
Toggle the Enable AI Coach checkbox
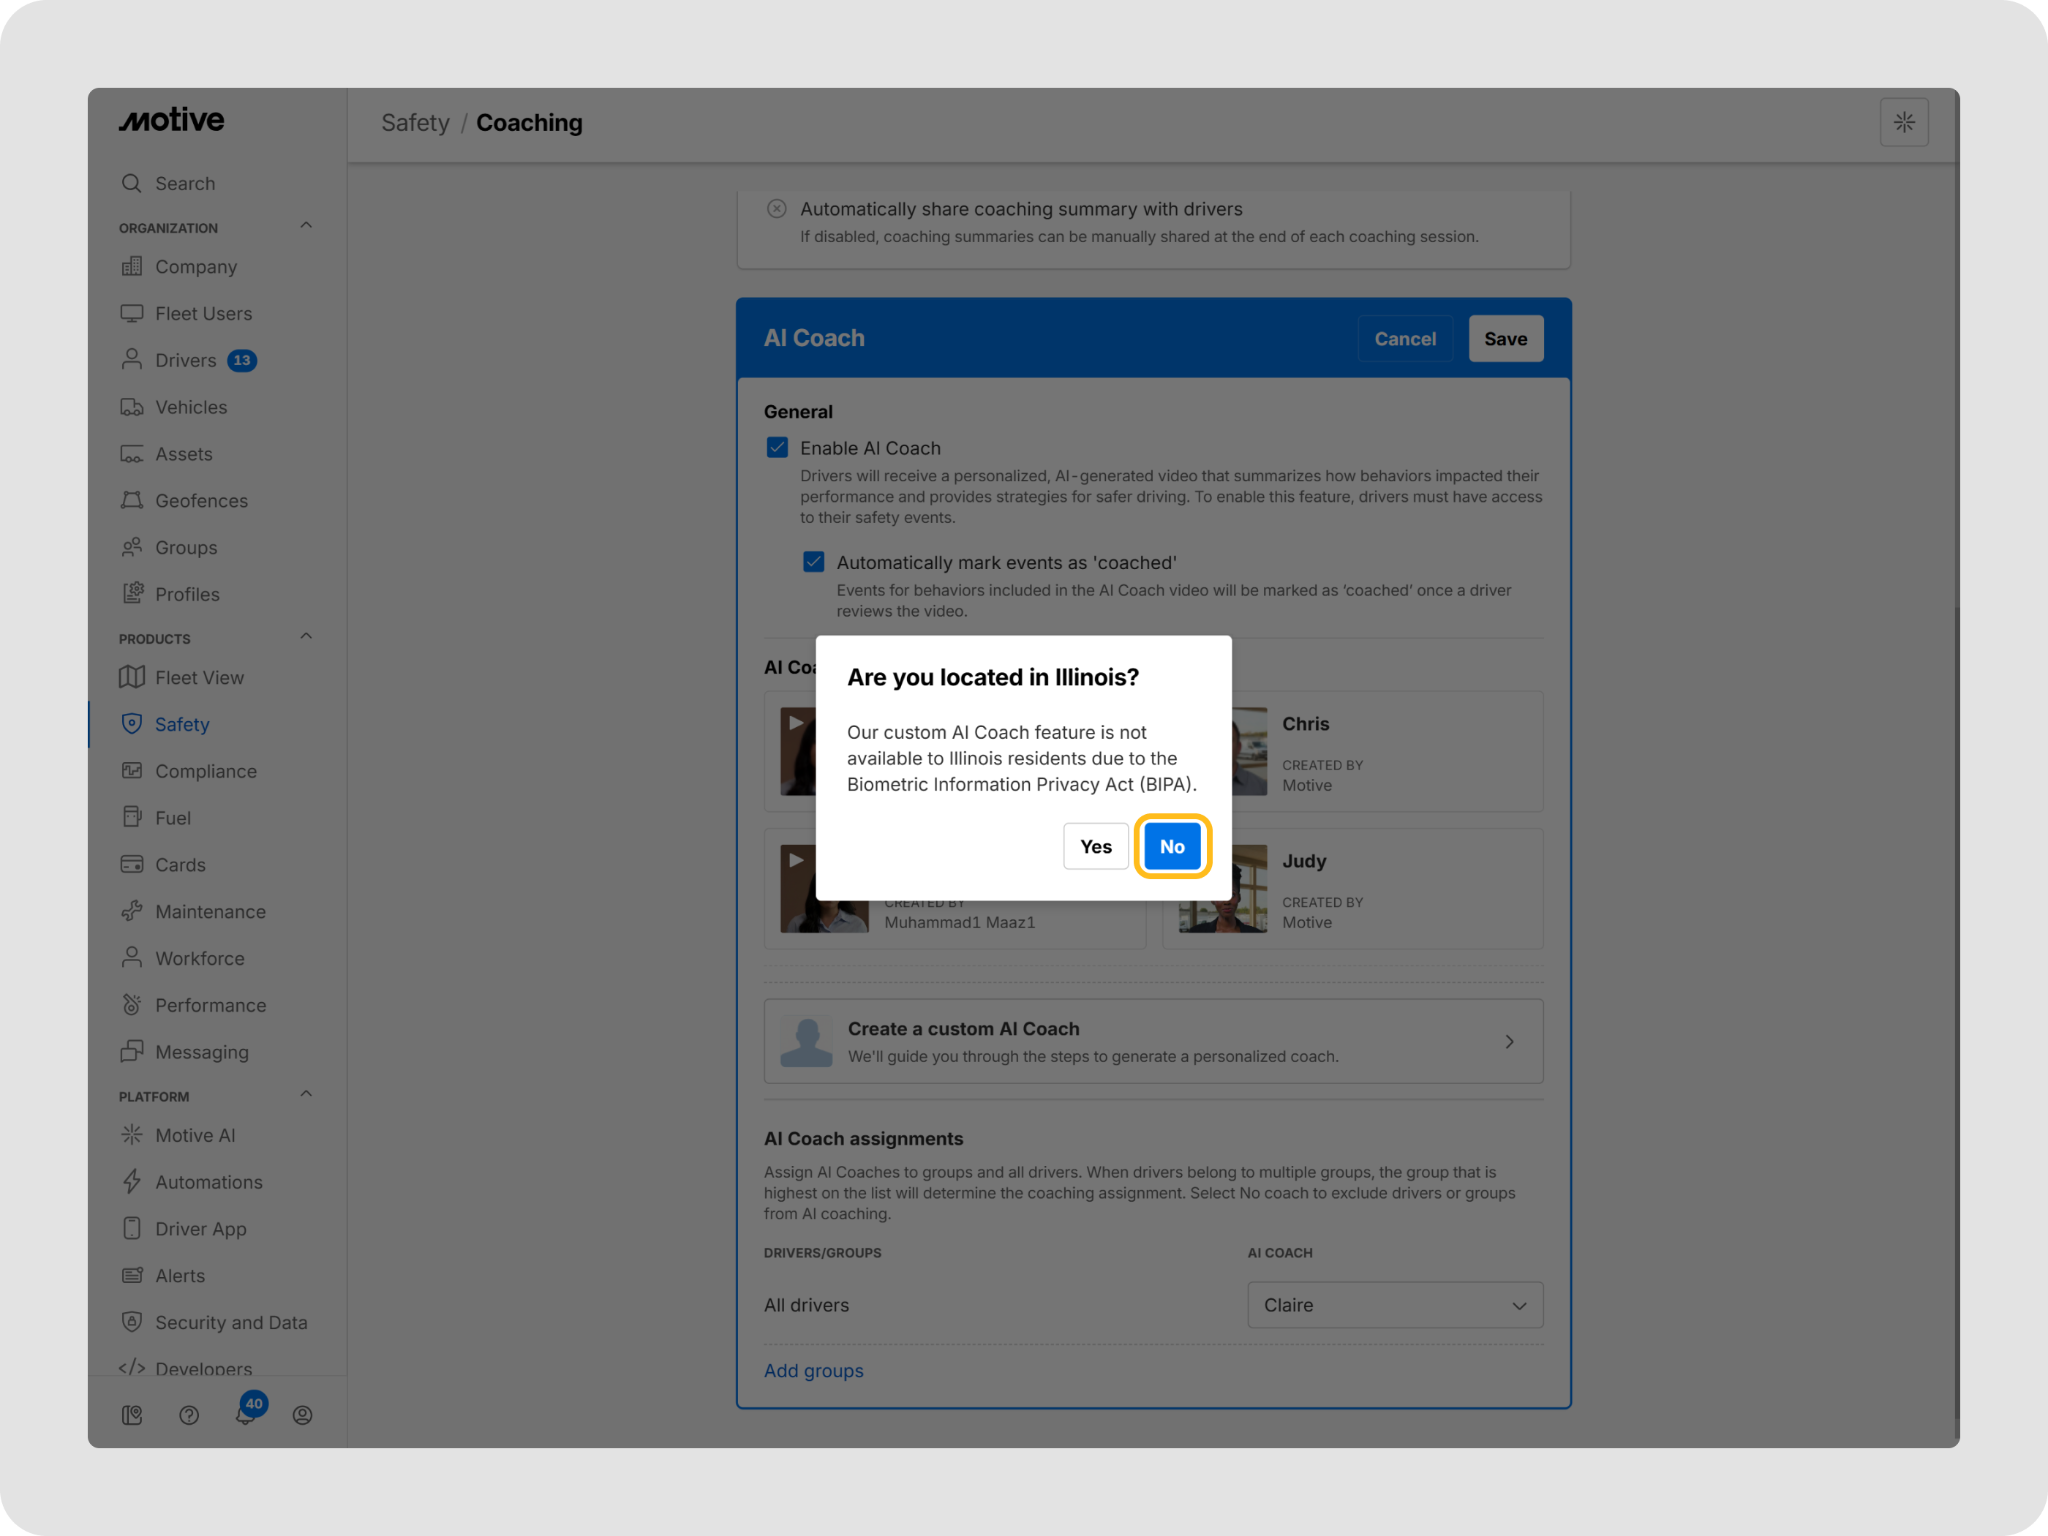click(x=777, y=447)
